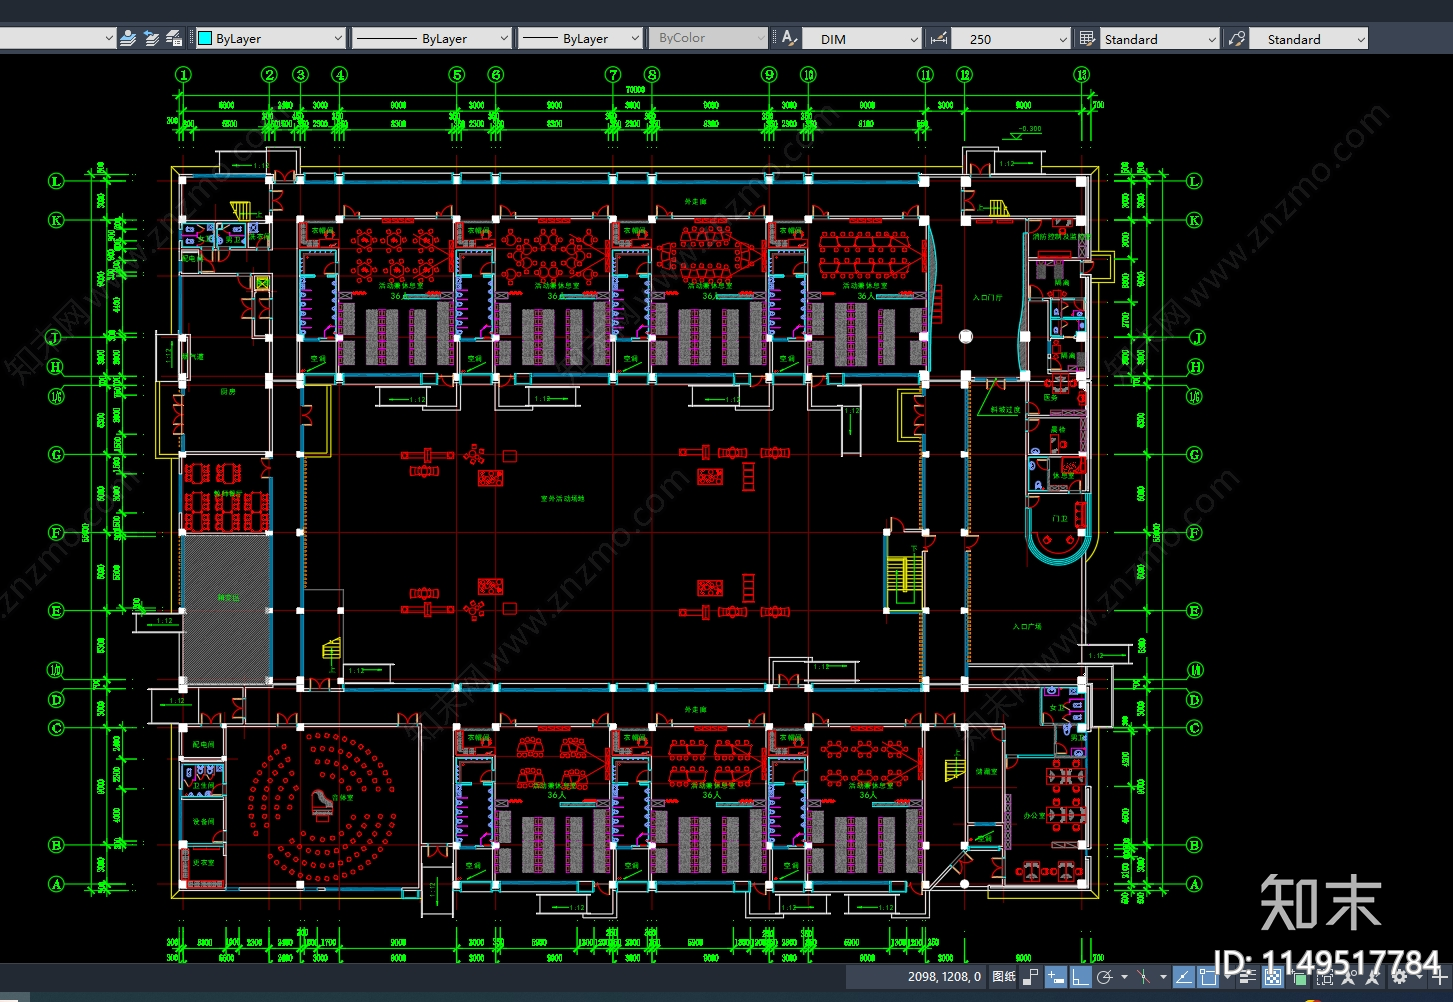Click the plus icon at status bar end
This screenshot has width=1453, height=1002.
point(1440,977)
